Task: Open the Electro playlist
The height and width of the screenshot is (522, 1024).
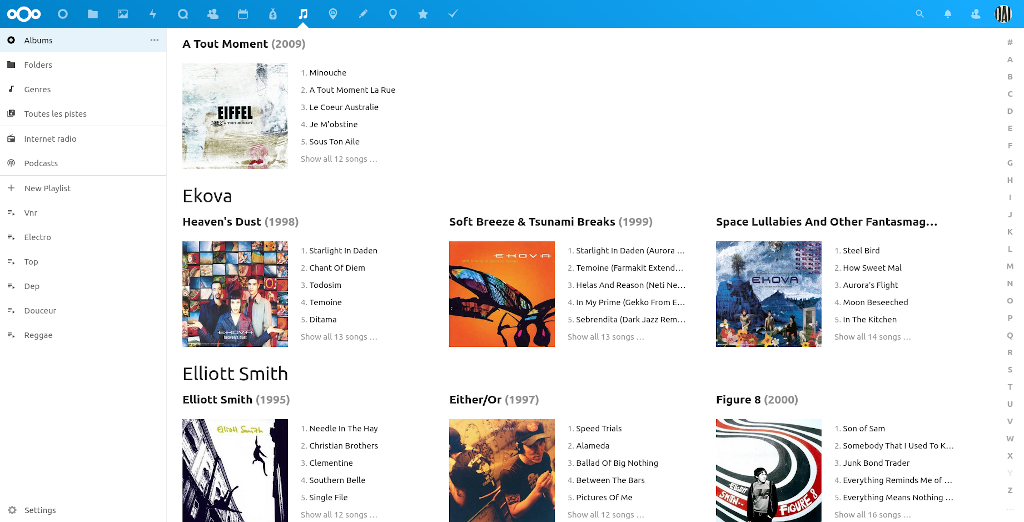Action: [x=83, y=237]
